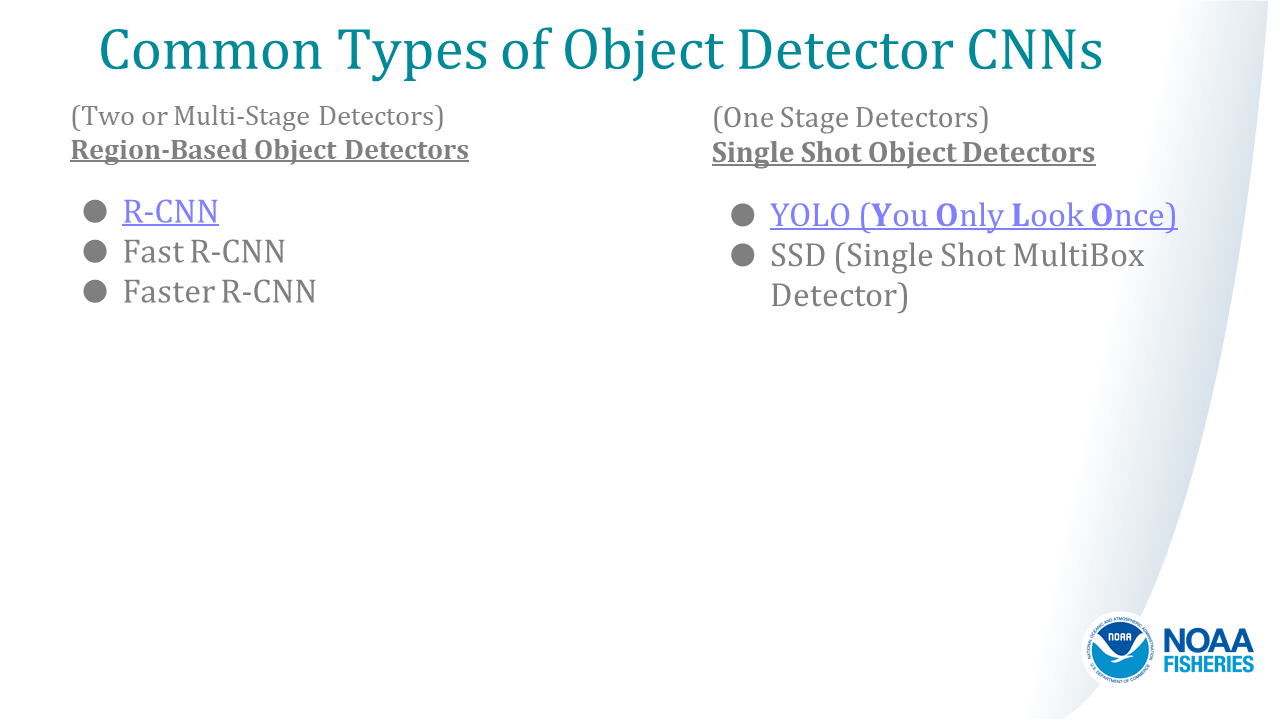Click the 'Single Shot Object Detectors' heading
The image size is (1280, 720).
[903, 153]
